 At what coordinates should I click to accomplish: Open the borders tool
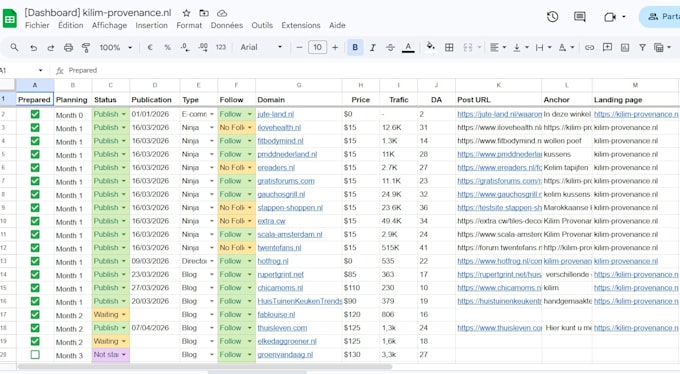point(449,48)
